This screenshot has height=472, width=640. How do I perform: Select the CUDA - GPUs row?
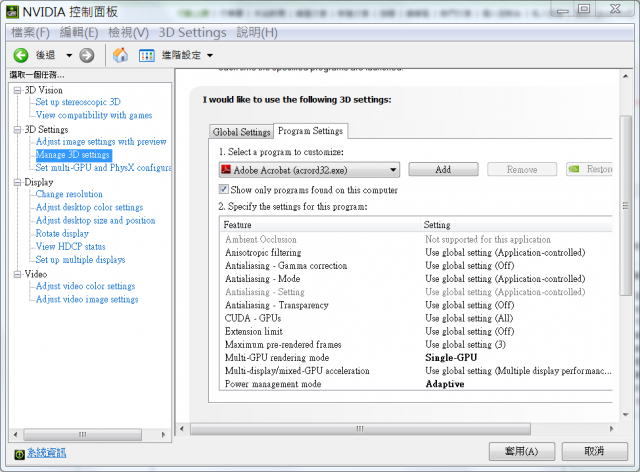coord(416,318)
